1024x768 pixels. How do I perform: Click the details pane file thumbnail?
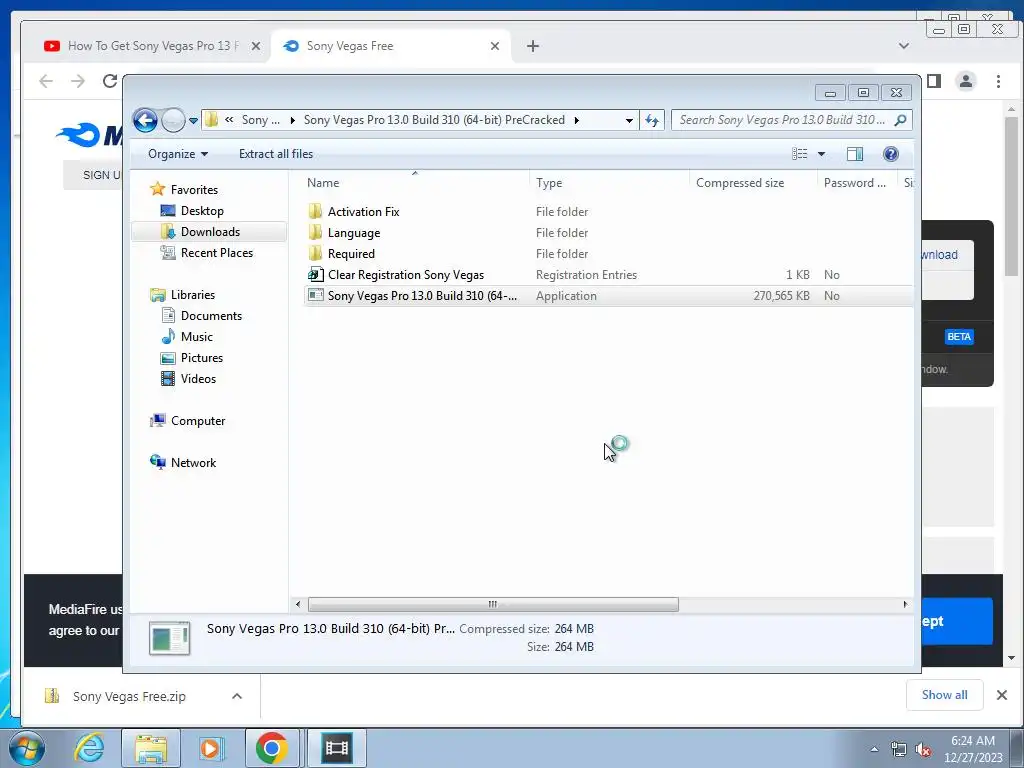tap(170, 638)
